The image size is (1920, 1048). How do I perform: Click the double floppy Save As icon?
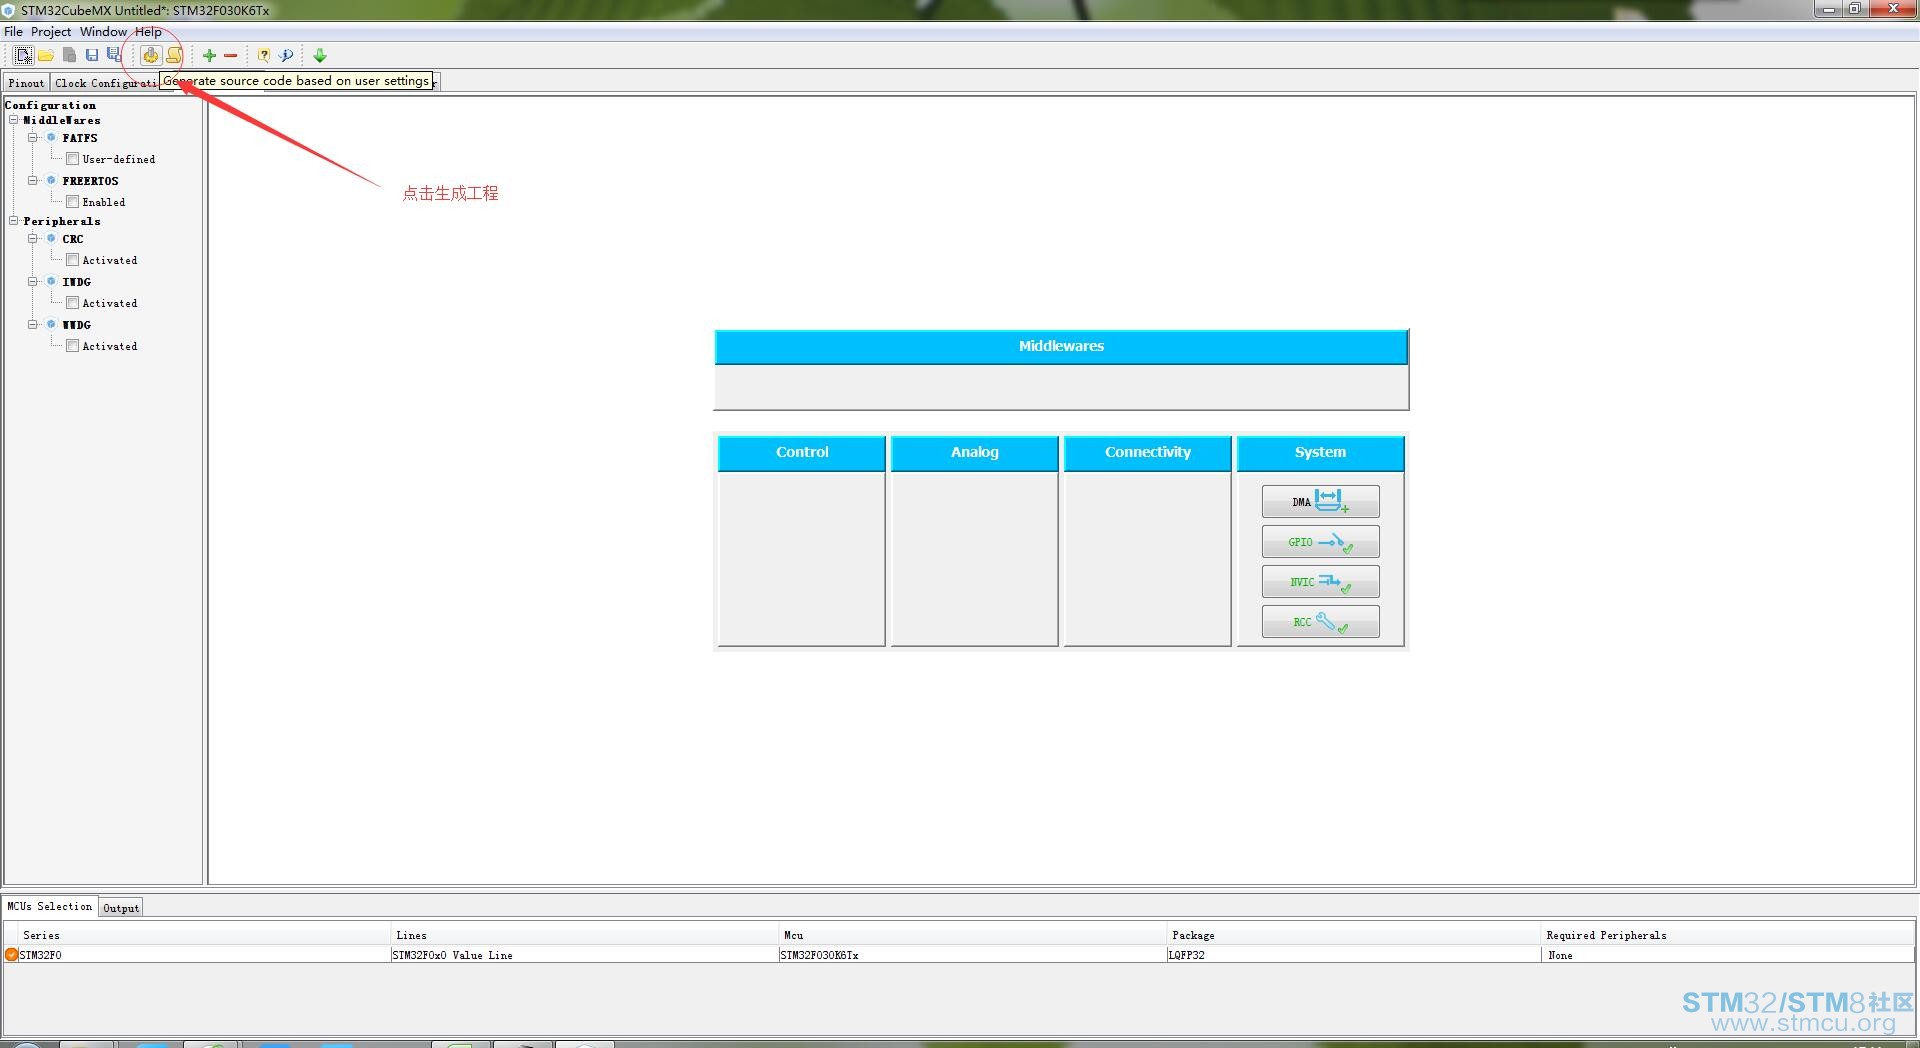click(114, 55)
